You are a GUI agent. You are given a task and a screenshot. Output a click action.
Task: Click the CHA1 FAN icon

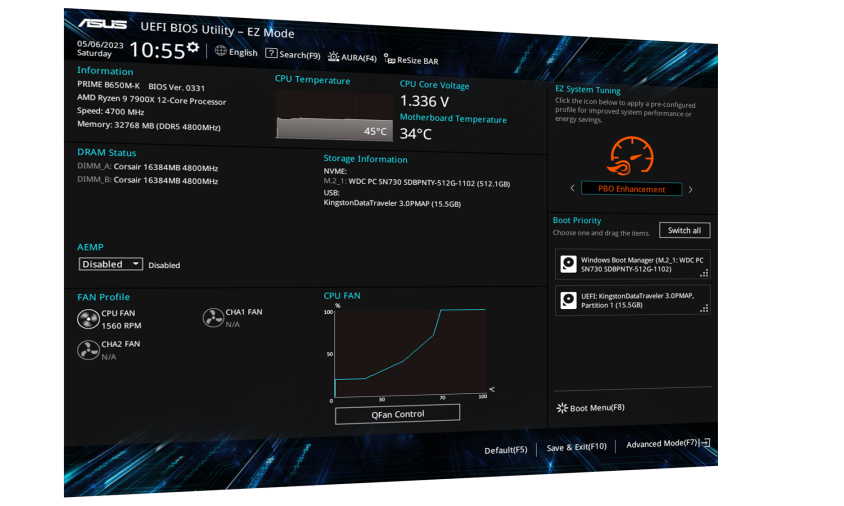click(x=213, y=318)
